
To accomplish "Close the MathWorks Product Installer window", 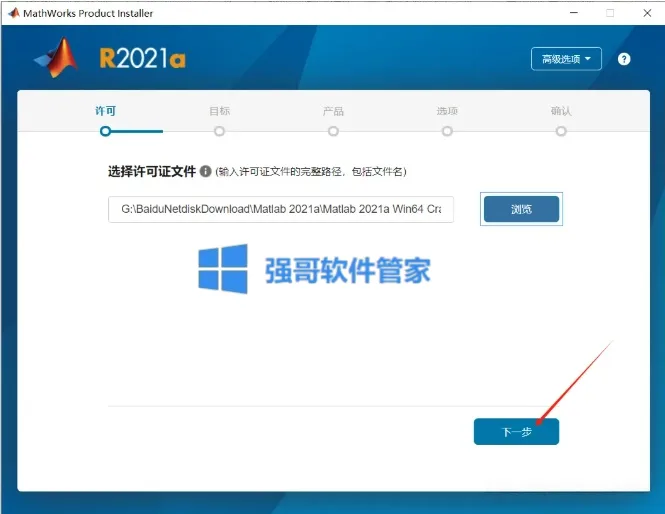I will click(x=647, y=13).
